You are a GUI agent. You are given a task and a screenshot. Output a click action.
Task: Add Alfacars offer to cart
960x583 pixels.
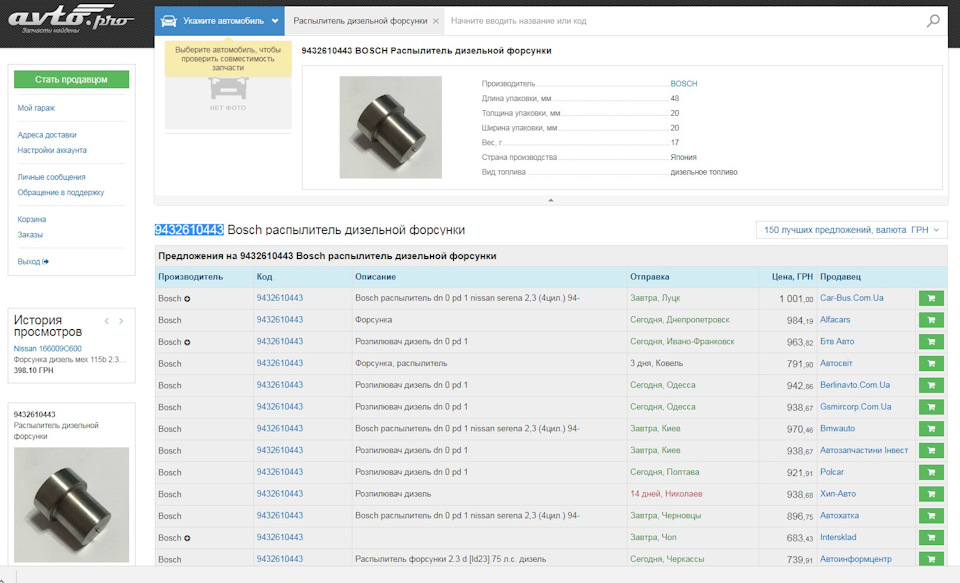[931, 320]
